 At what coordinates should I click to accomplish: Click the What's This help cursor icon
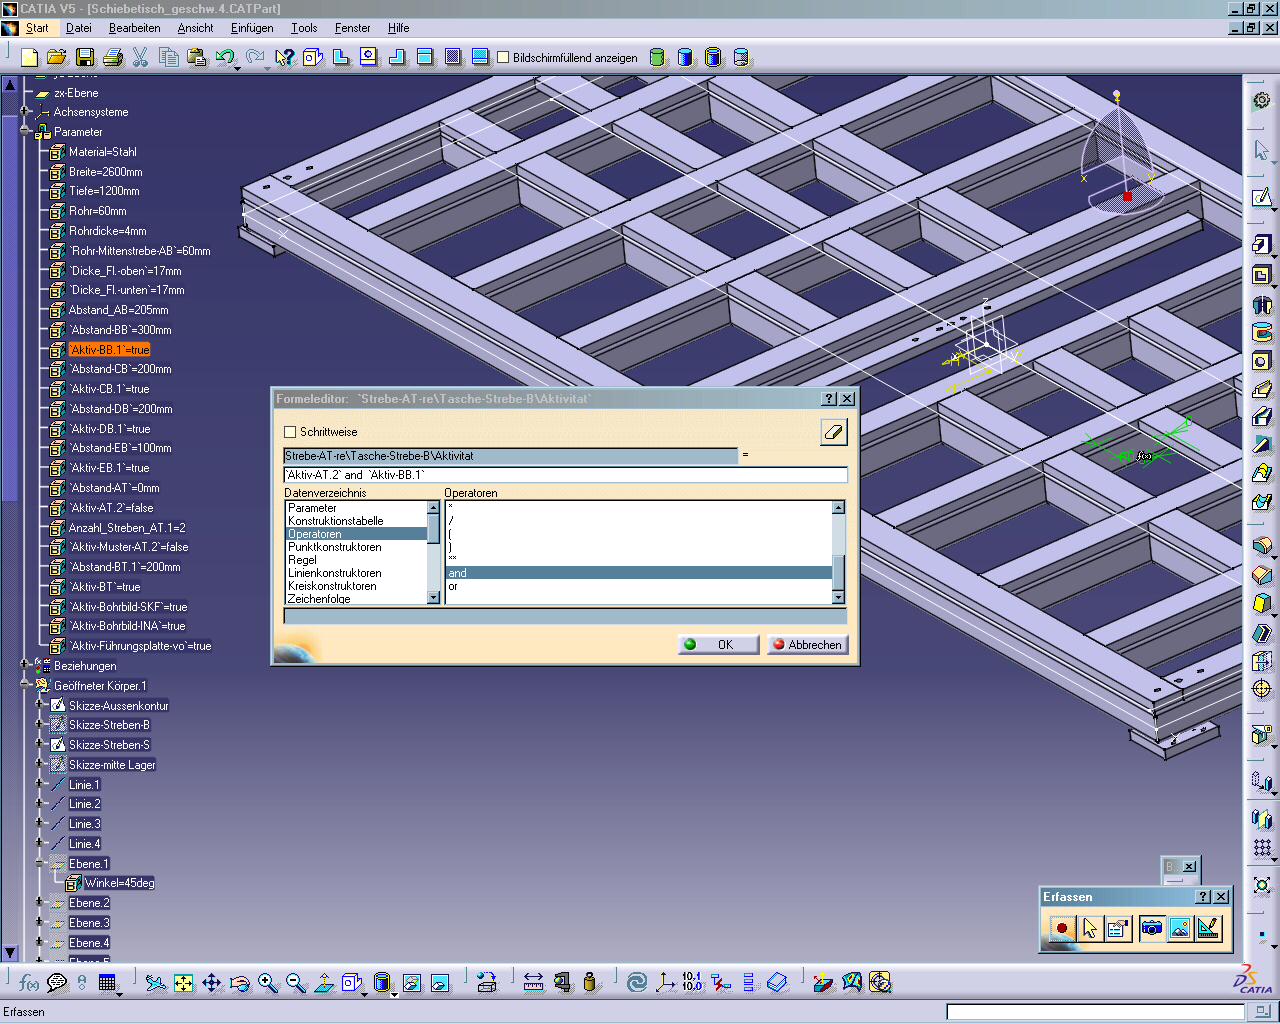coord(285,58)
